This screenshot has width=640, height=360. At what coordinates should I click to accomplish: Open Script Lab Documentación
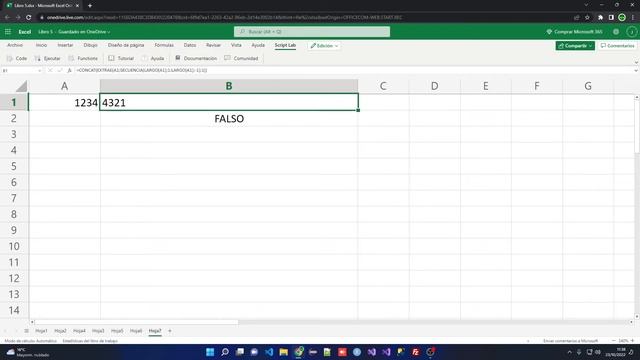click(196, 58)
